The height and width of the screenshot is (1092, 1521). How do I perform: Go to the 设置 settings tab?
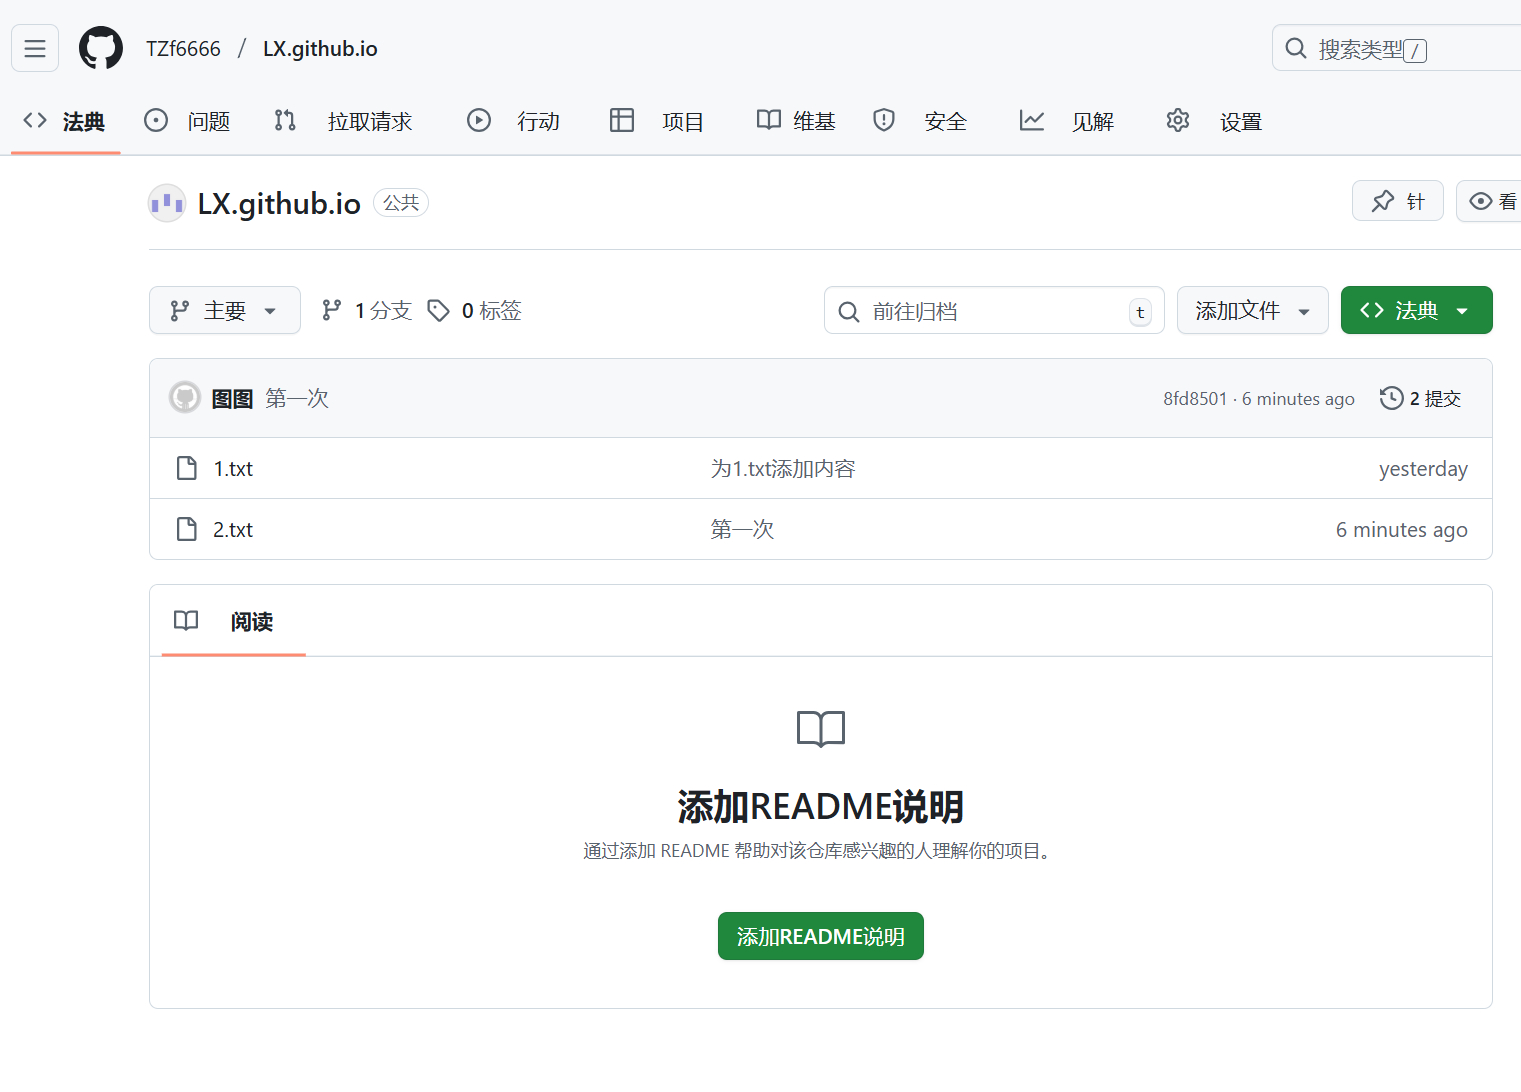pos(1214,122)
